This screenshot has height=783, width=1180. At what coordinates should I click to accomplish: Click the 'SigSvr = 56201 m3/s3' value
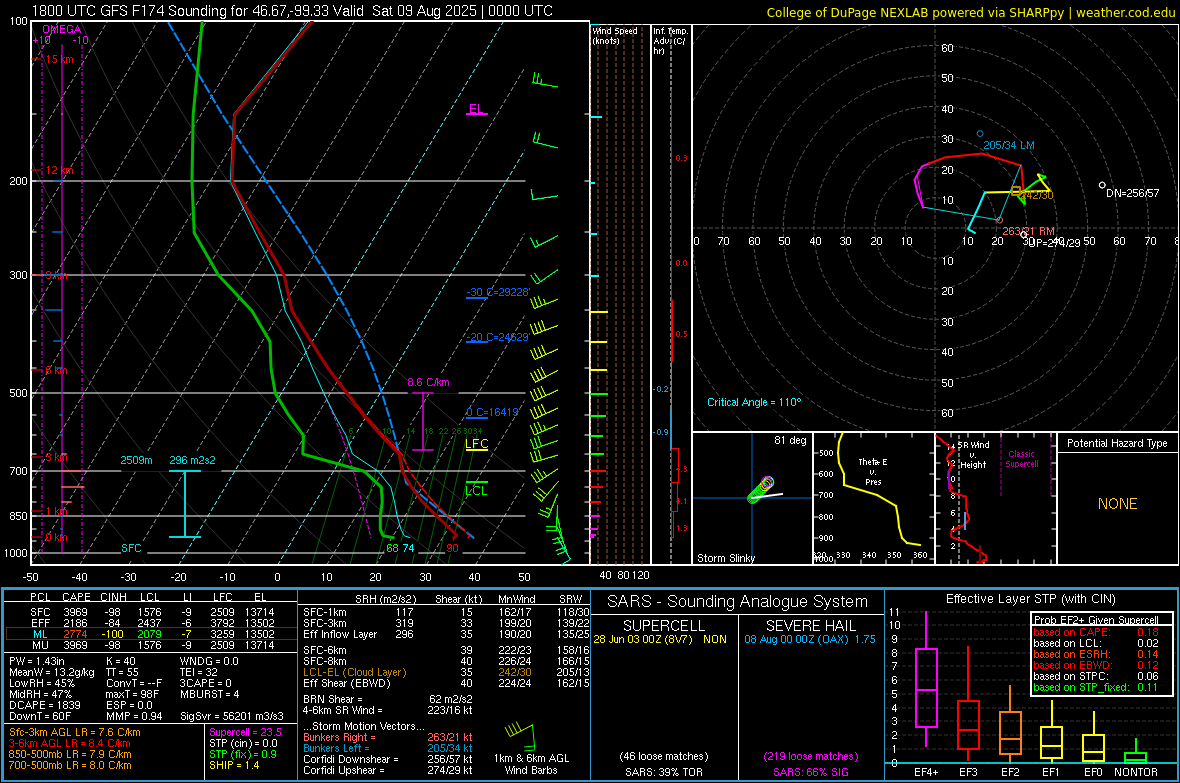(232, 716)
